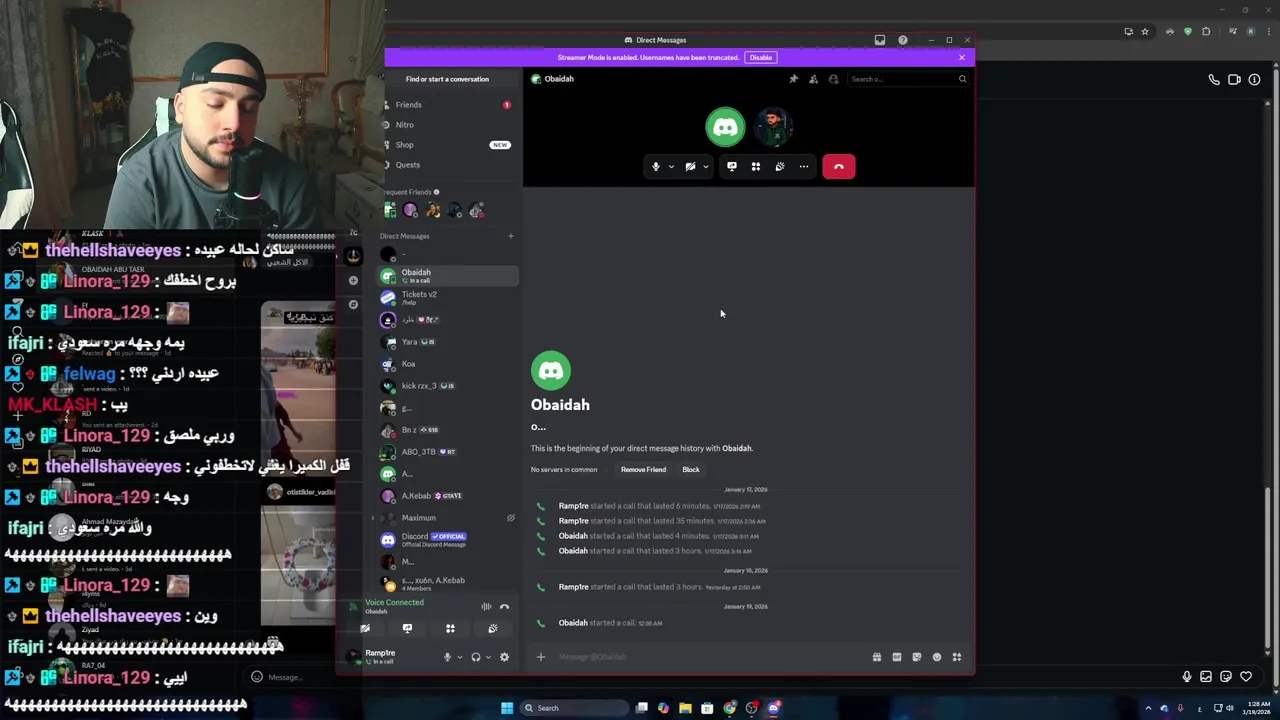Share screen from the voice panel row
The image size is (1280, 720).
407,629
